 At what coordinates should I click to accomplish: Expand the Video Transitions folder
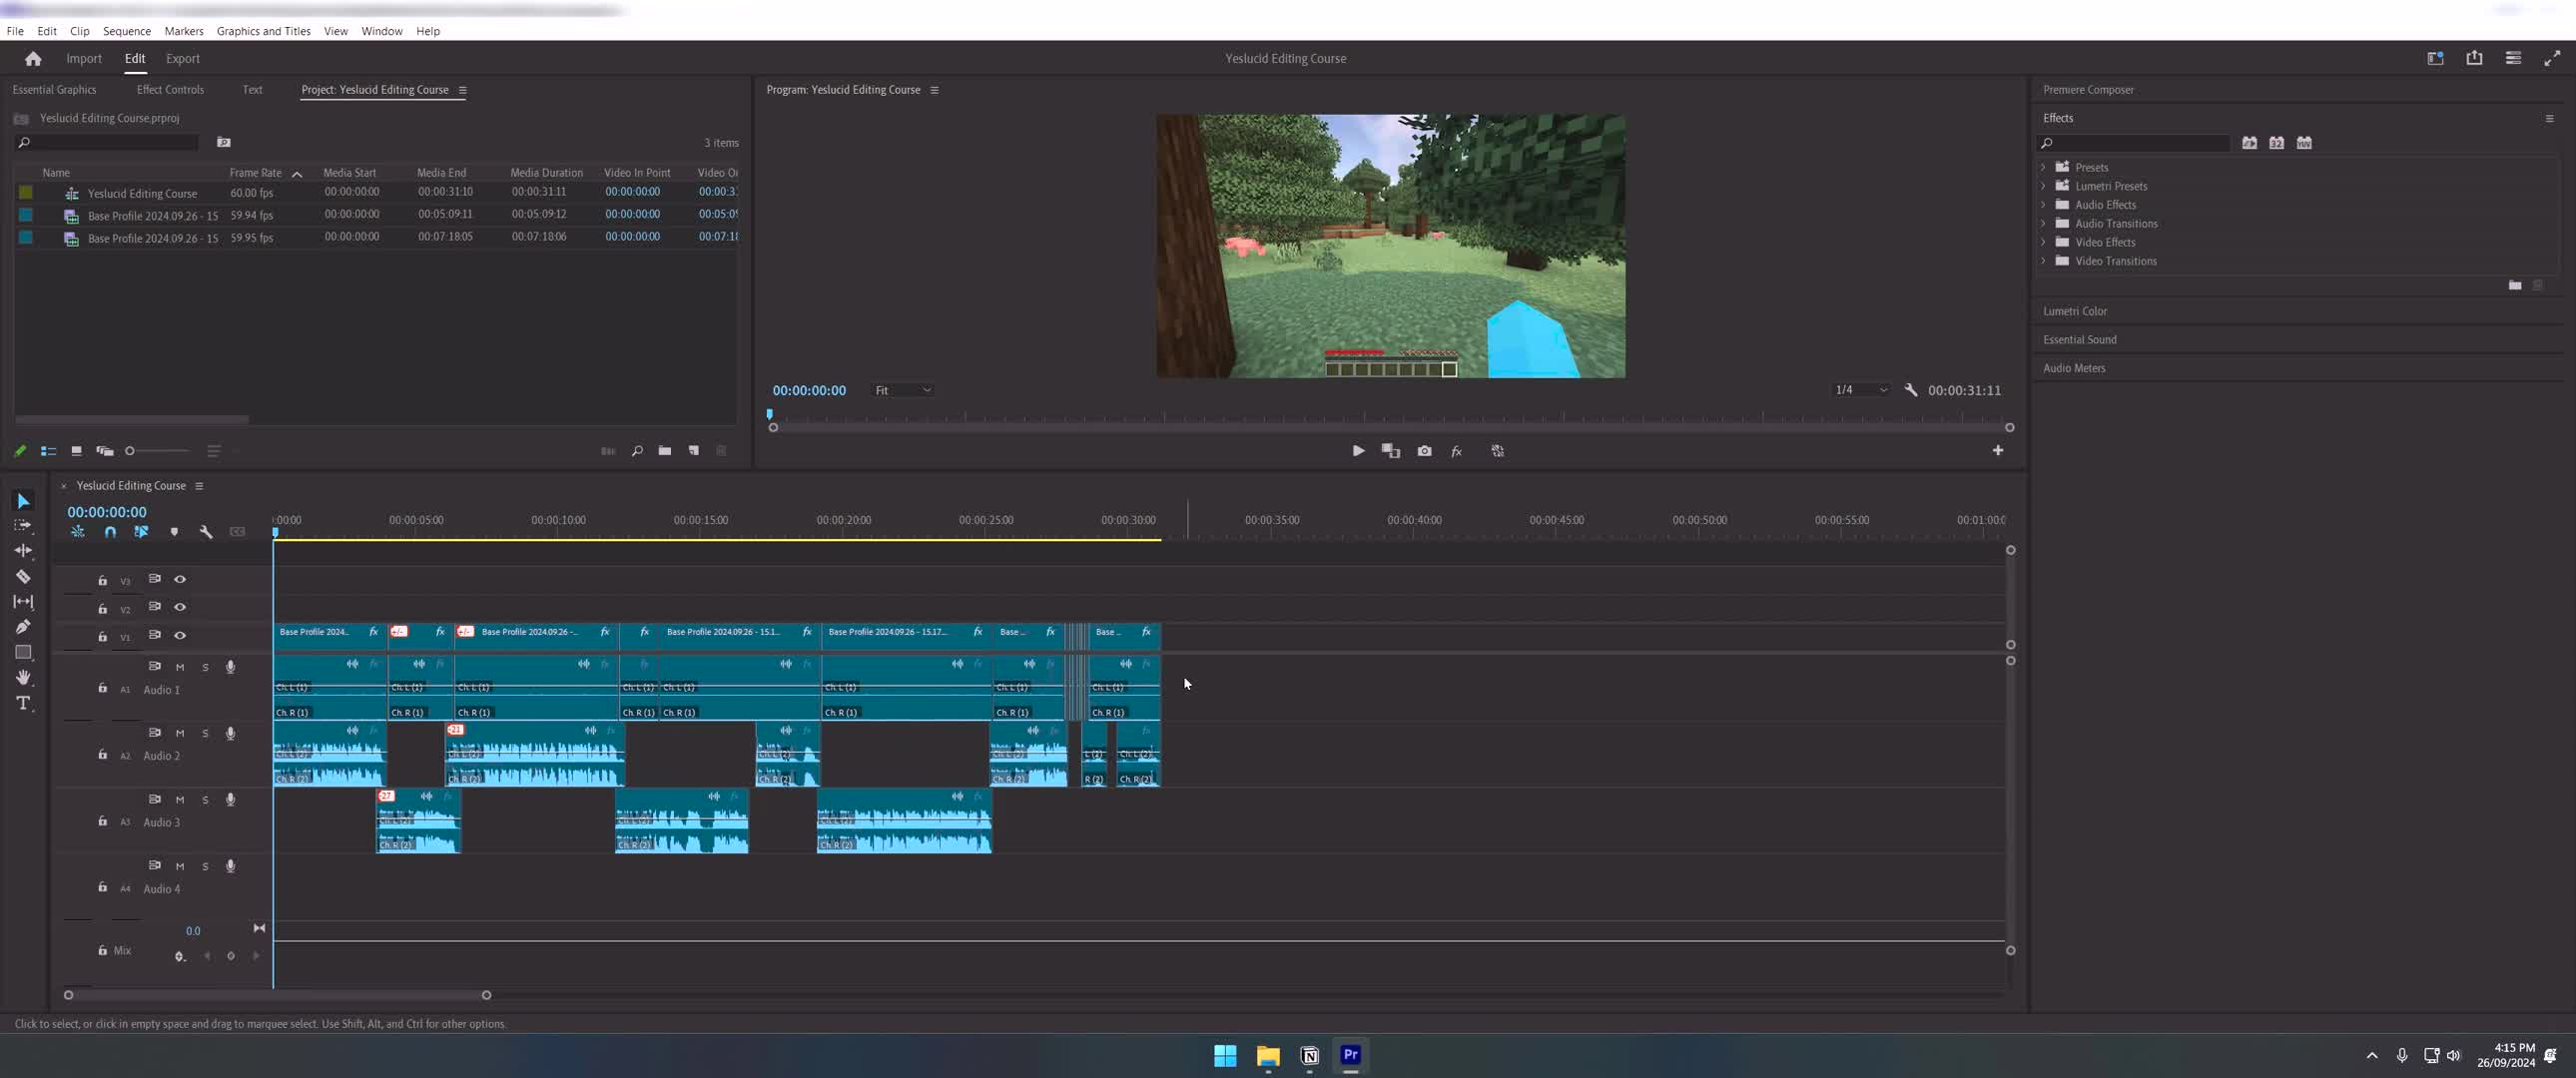pyautogui.click(x=2043, y=261)
